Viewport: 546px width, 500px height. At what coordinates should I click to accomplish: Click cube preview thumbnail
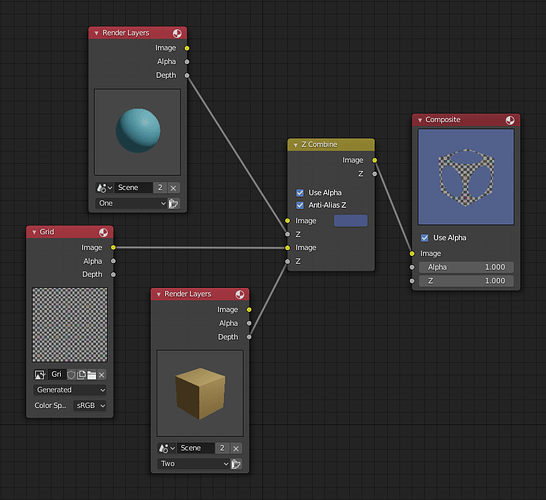200,393
